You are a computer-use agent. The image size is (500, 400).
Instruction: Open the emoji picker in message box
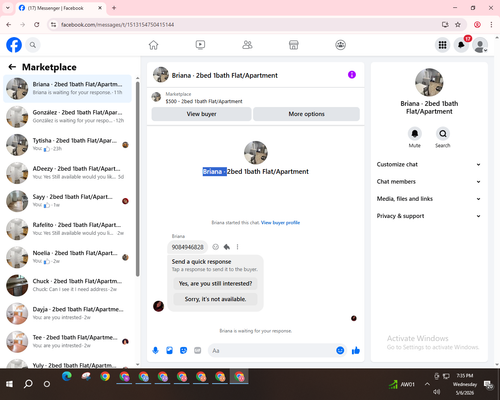click(340, 350)
